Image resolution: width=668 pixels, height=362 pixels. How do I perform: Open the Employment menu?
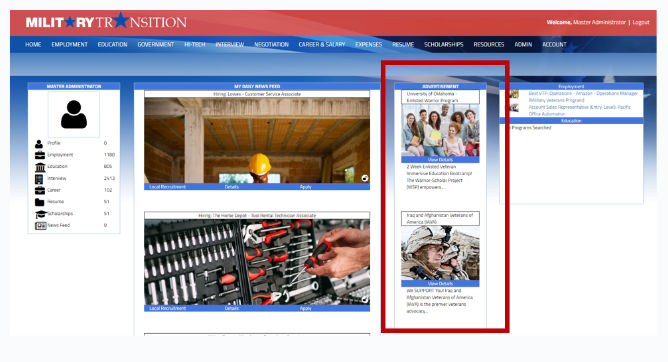point(69,44)
